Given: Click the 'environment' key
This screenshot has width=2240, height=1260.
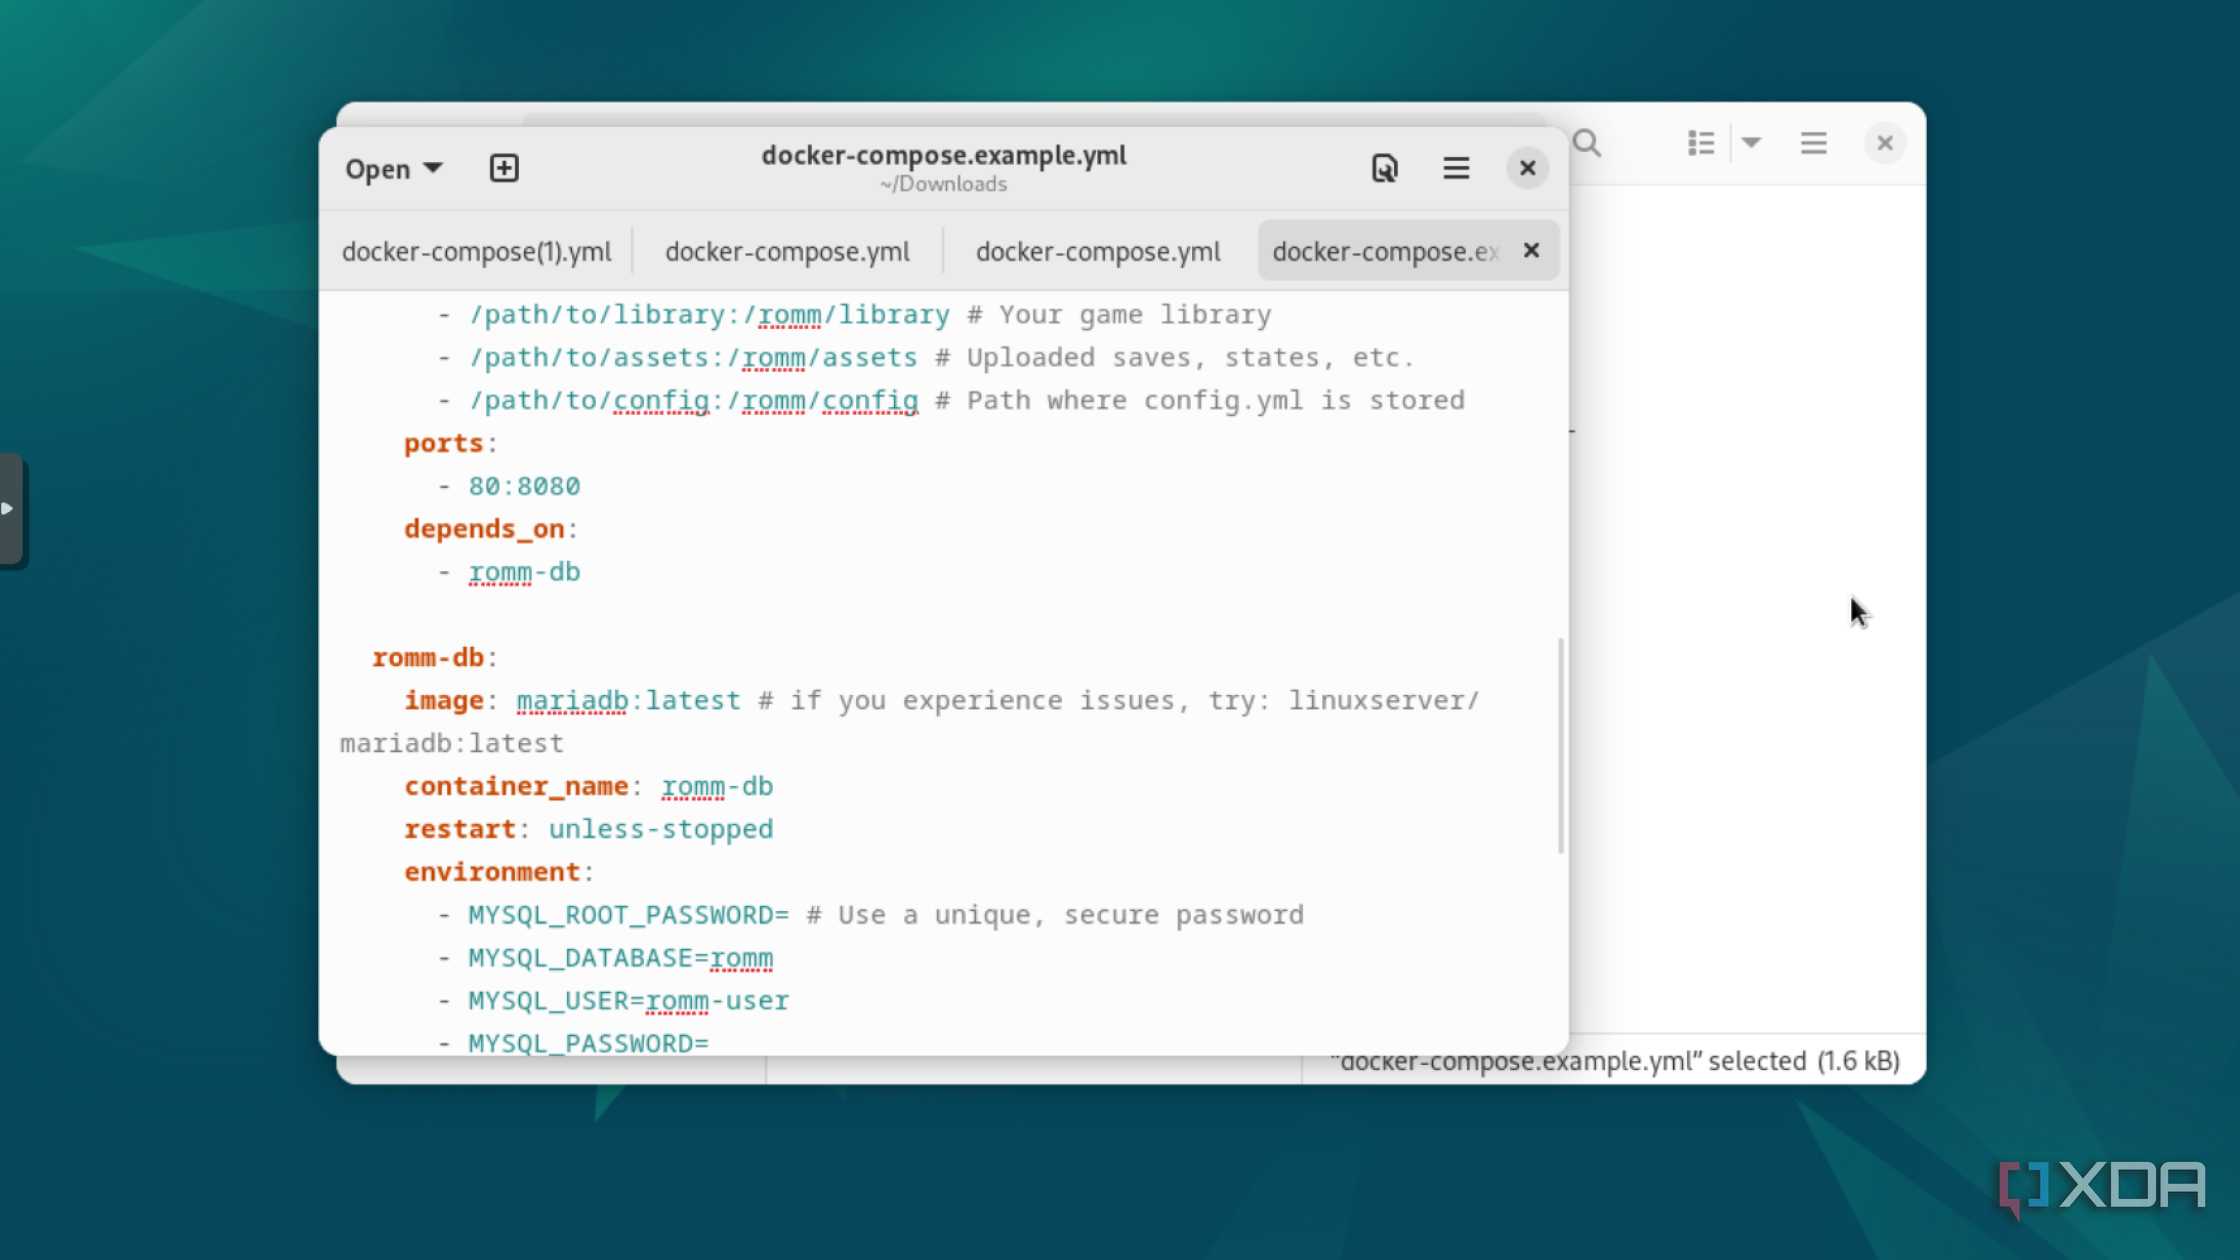Looking at the screenshot, I should (x=492, y=872).
